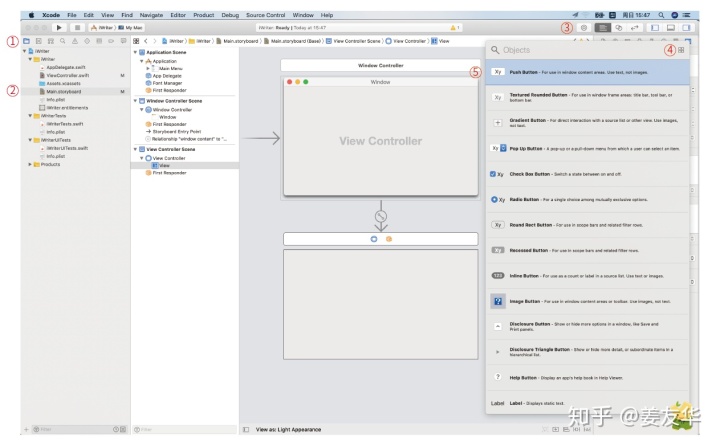Collapse the iWriterTests folder

(30, 116)
